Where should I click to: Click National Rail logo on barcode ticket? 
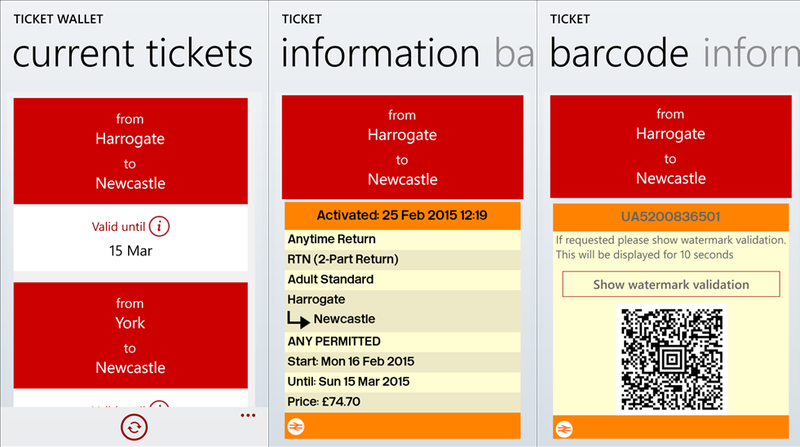click(565, 427)
